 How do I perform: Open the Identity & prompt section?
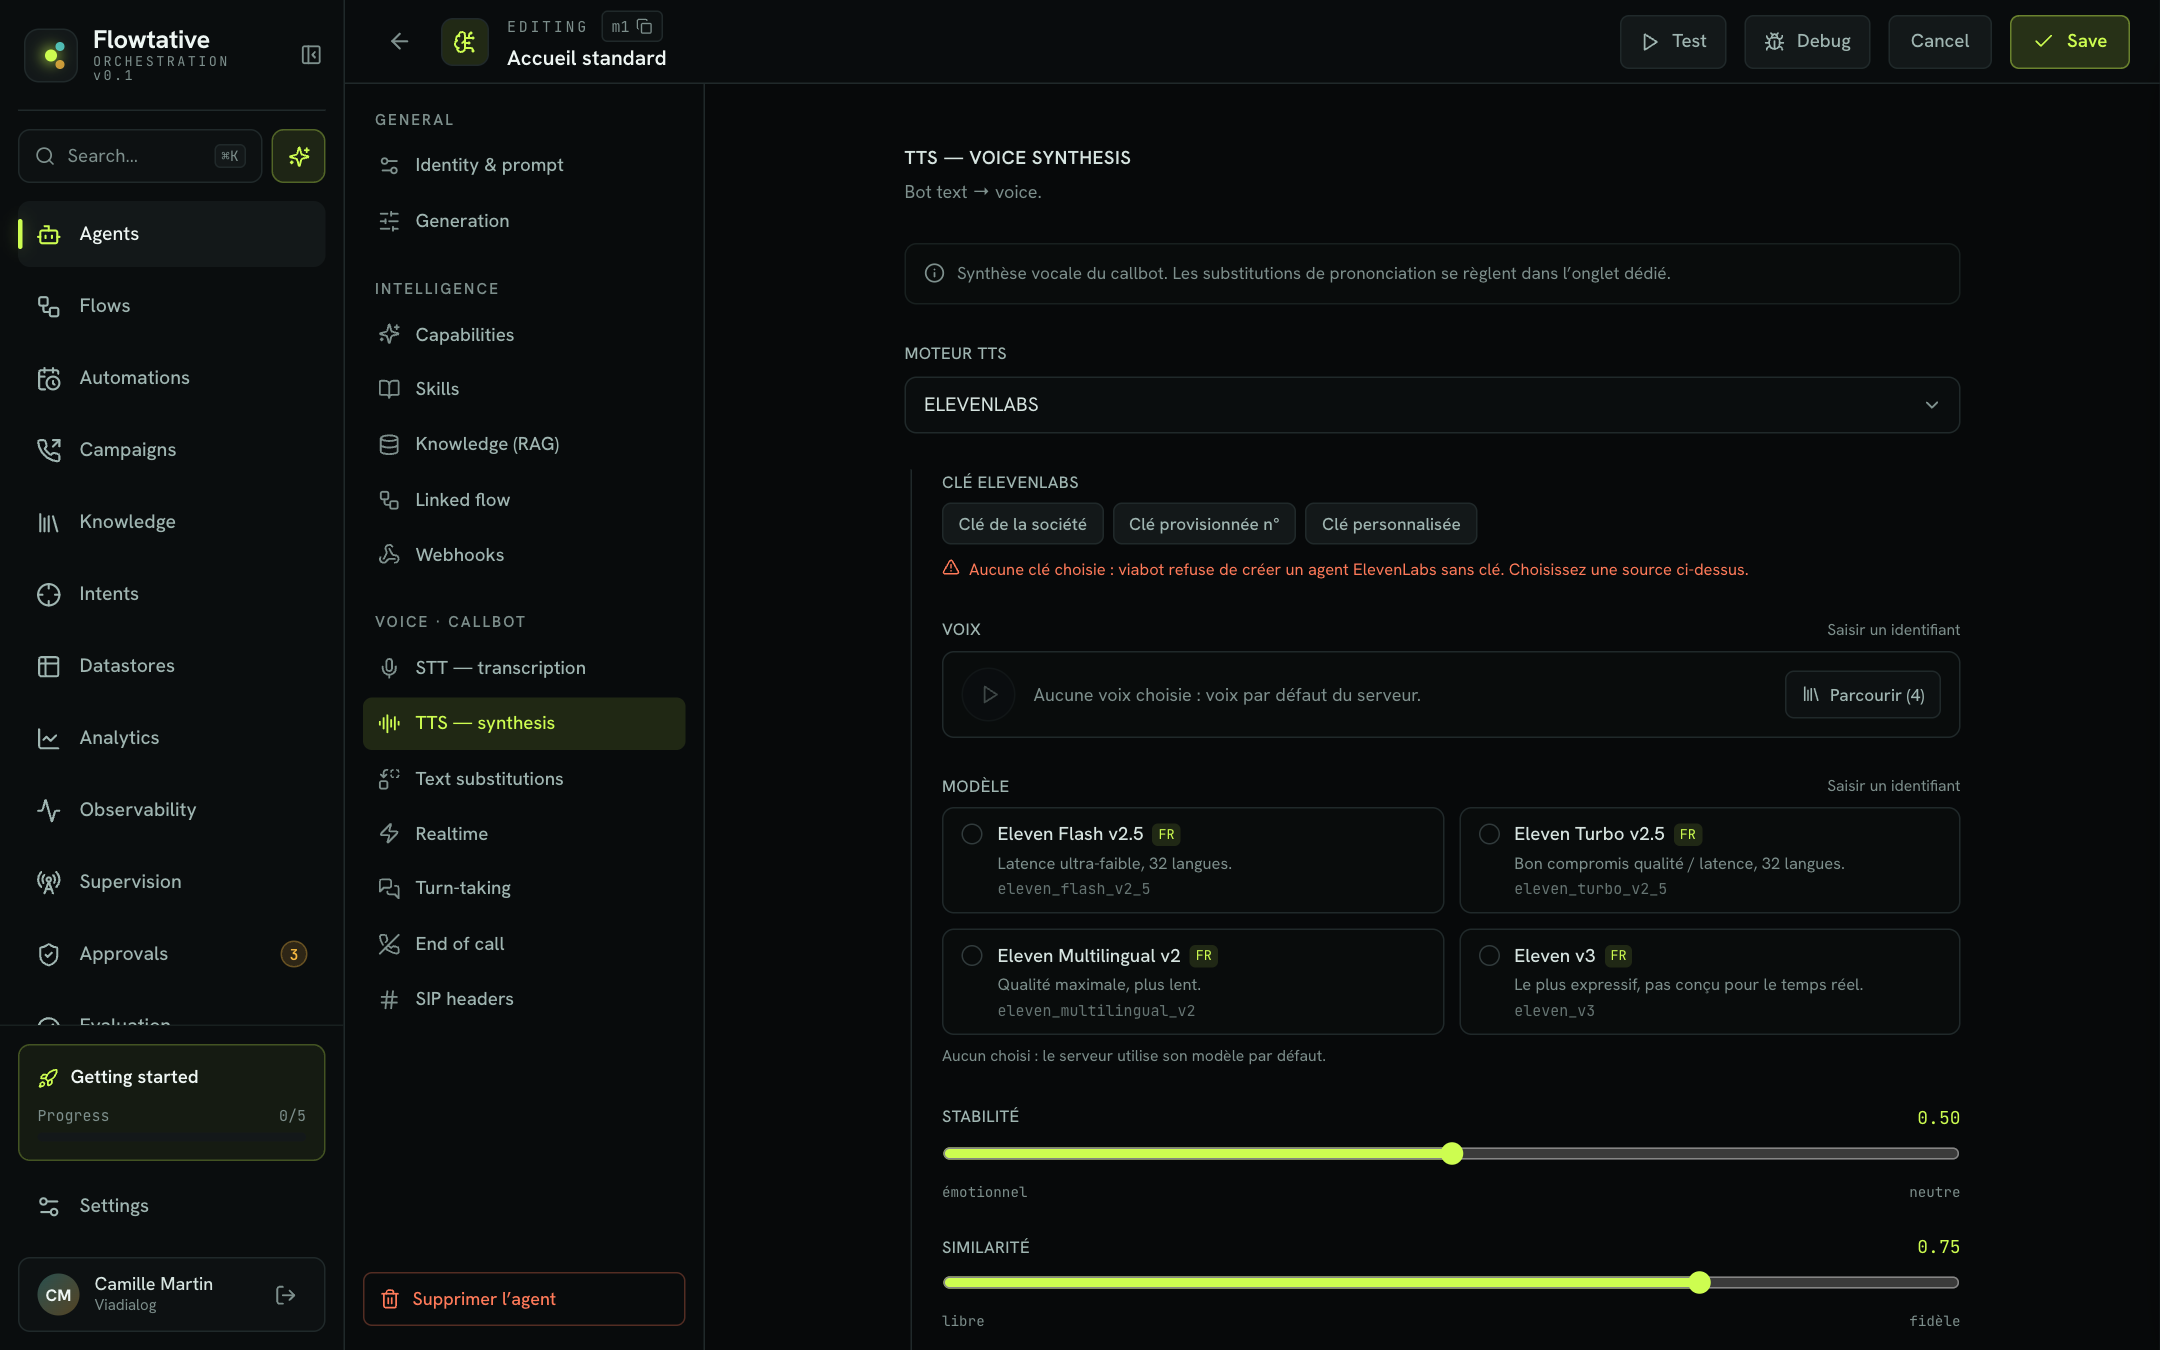524,165
